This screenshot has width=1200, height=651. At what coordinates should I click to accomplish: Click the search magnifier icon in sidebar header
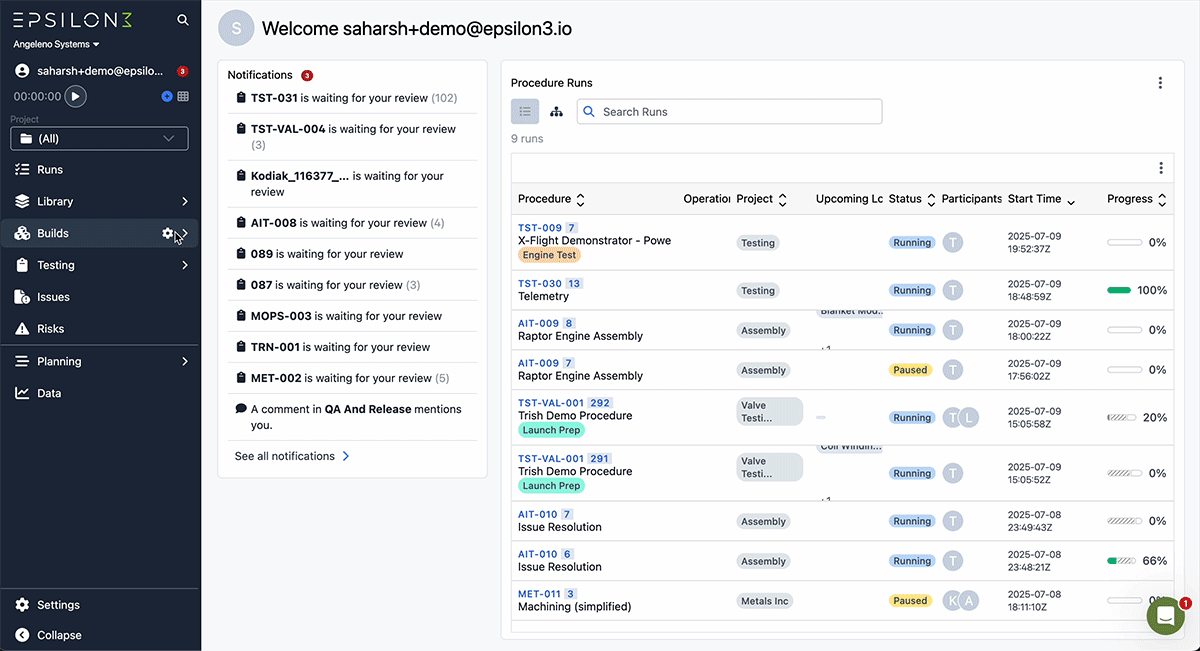click(x=182, y=20)
